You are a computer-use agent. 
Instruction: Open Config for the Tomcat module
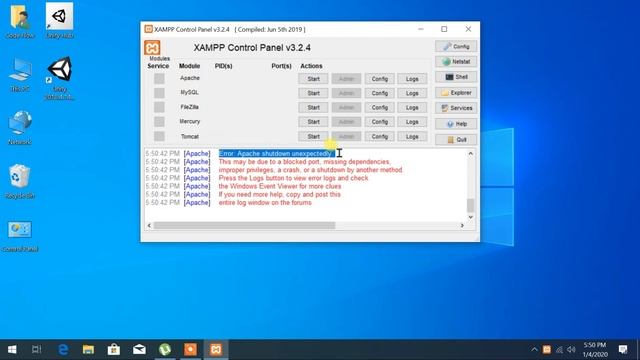point(380,136)
